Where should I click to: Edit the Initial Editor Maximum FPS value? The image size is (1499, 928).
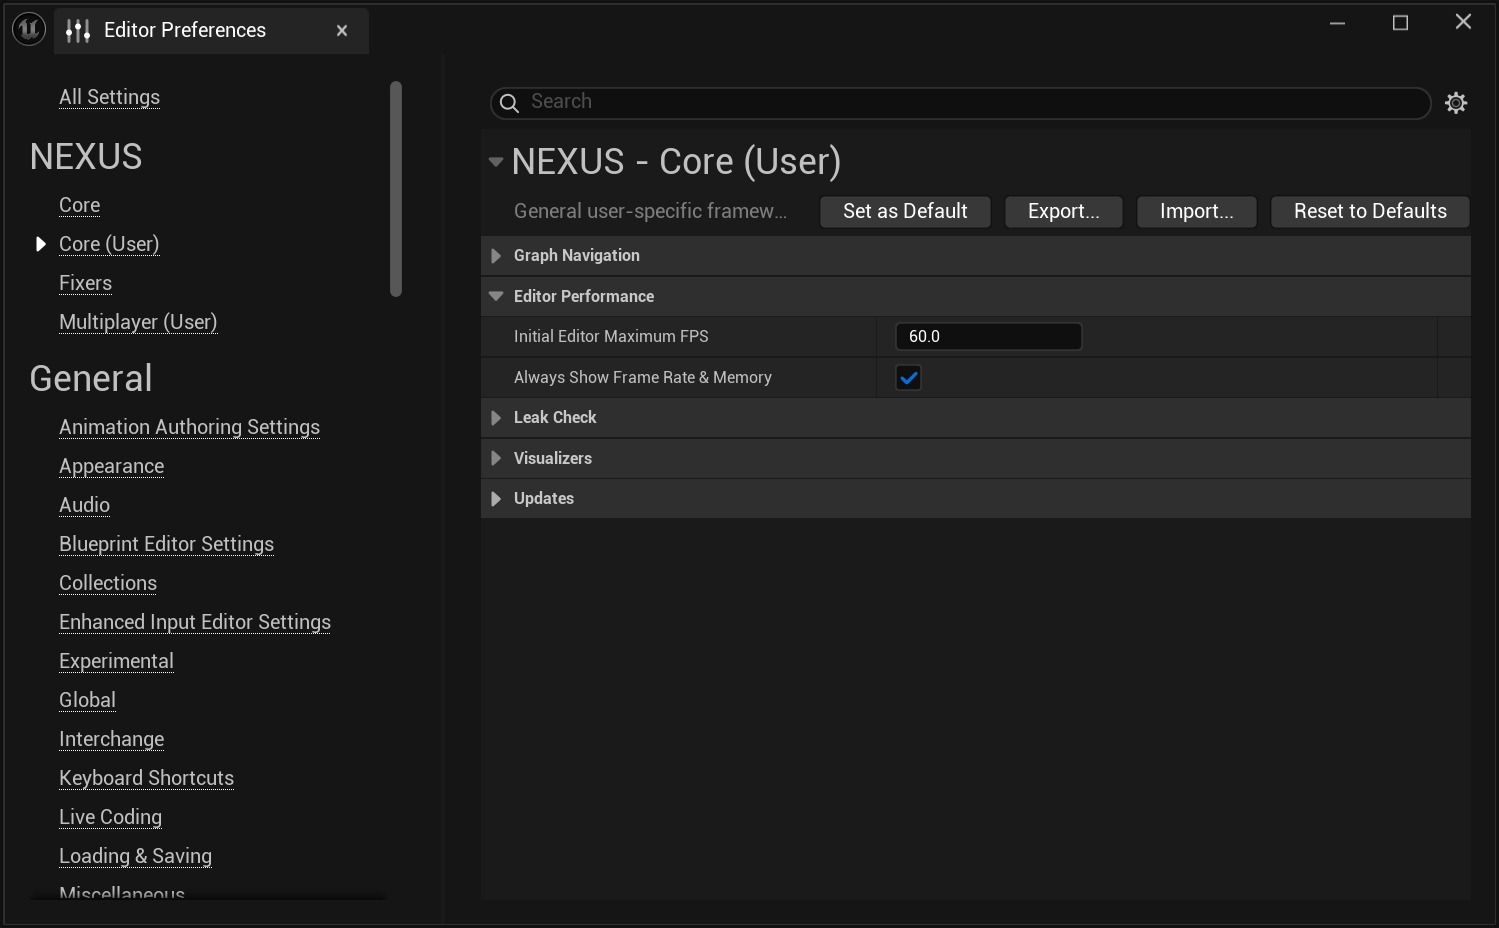988,336
